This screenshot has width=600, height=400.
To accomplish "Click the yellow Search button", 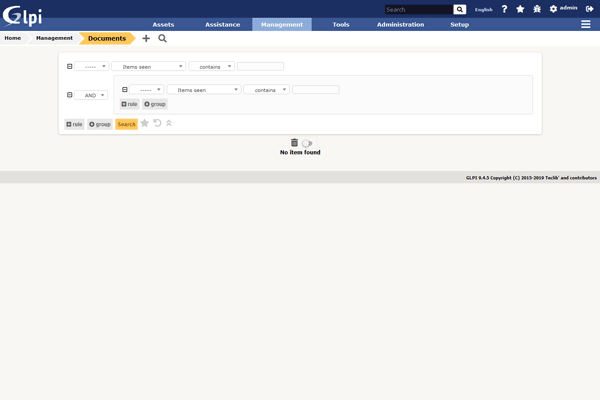I will point(126,124).
